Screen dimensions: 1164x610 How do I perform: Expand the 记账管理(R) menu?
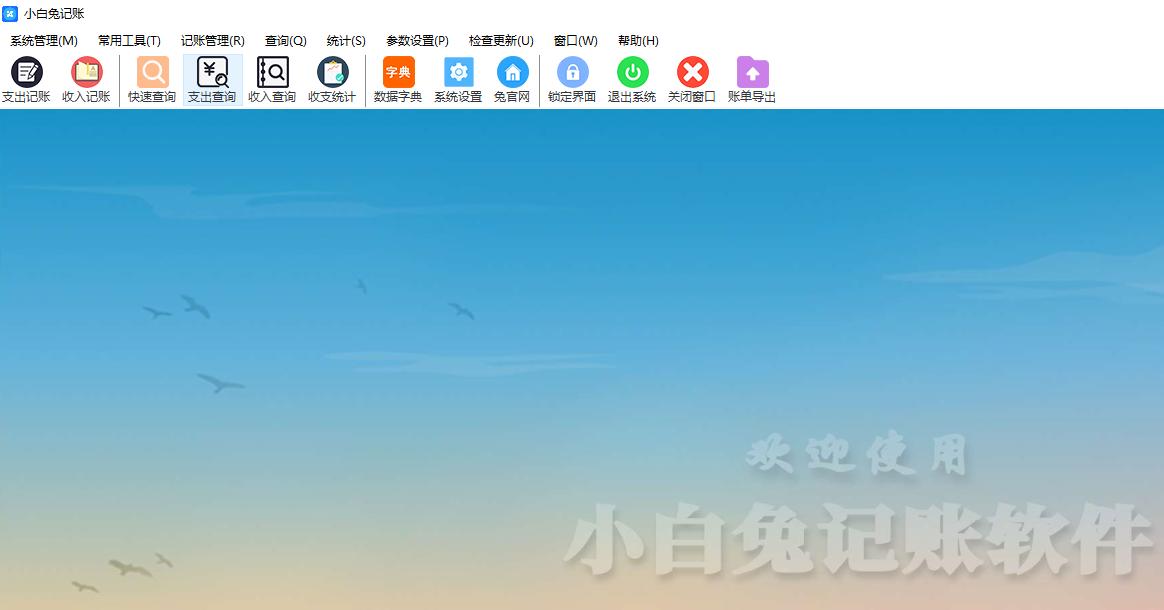212,41
